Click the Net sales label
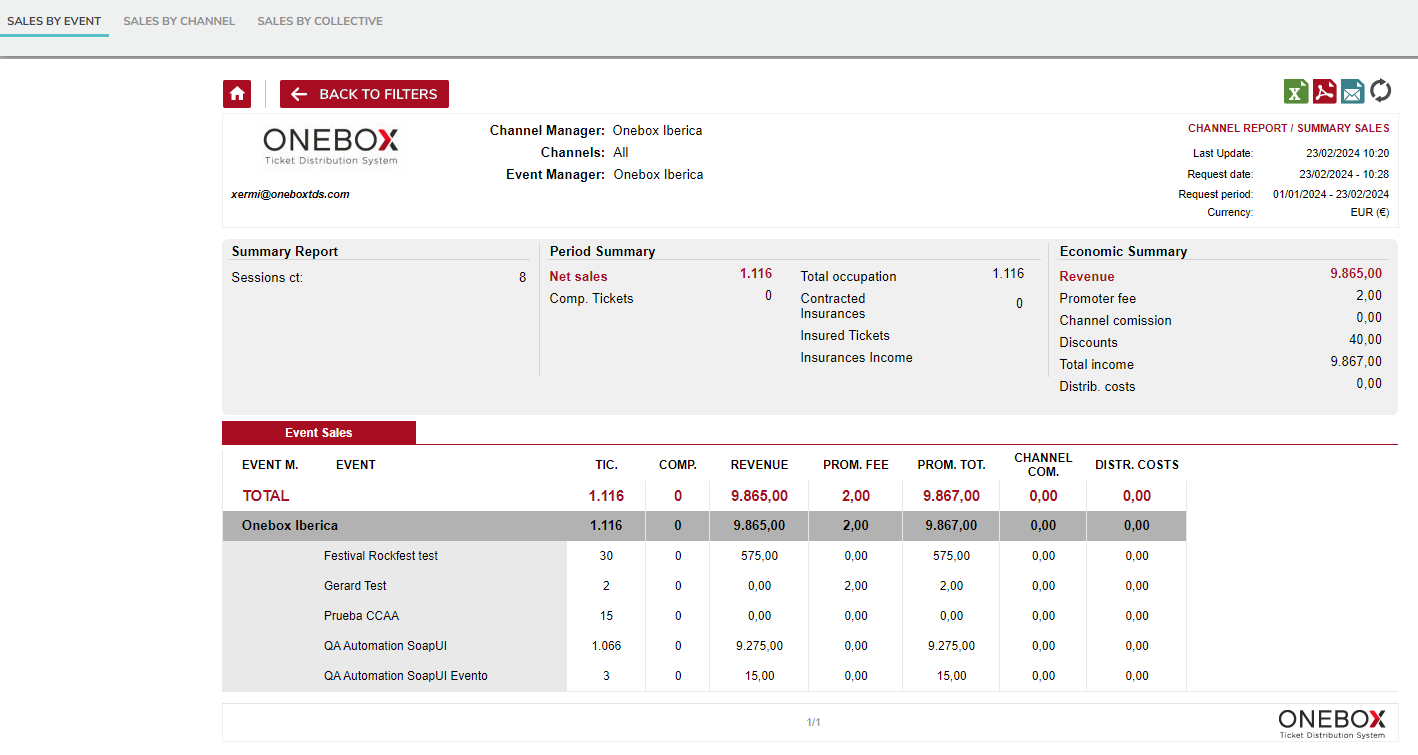The image size is (1418, 755). point(578,277)
